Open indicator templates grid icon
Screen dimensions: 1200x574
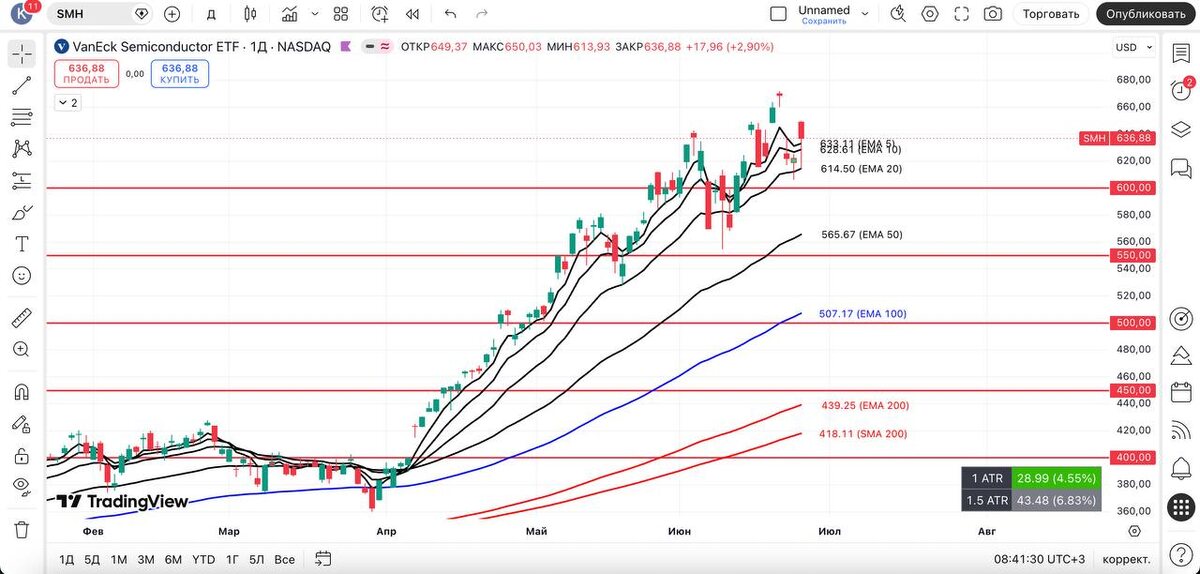click(341, 14)
